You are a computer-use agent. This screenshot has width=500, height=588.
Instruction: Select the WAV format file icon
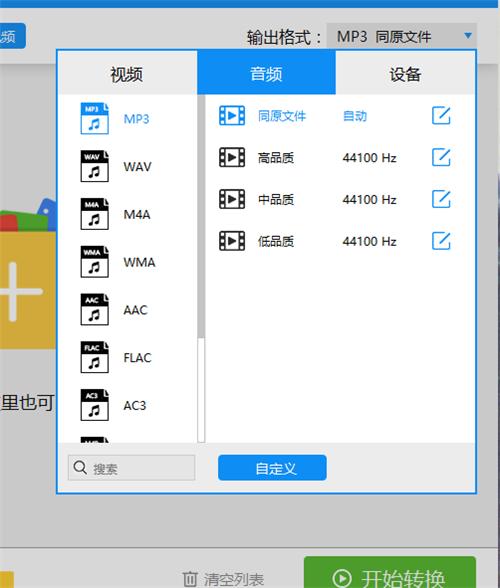[x=95, y=166]
